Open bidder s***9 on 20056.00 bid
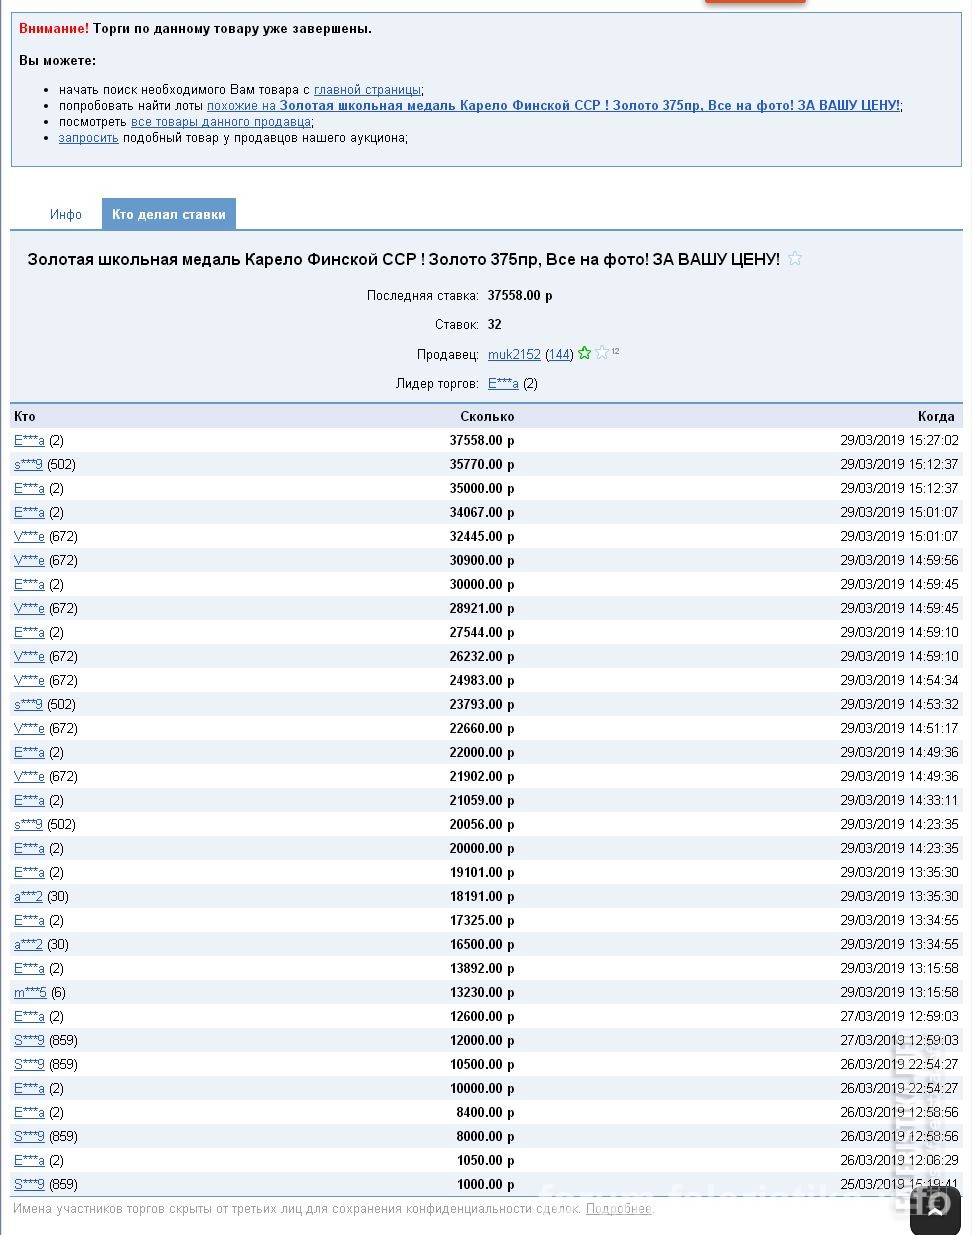This screenshot has height=1235, width=972. click(x=28, y=824)
